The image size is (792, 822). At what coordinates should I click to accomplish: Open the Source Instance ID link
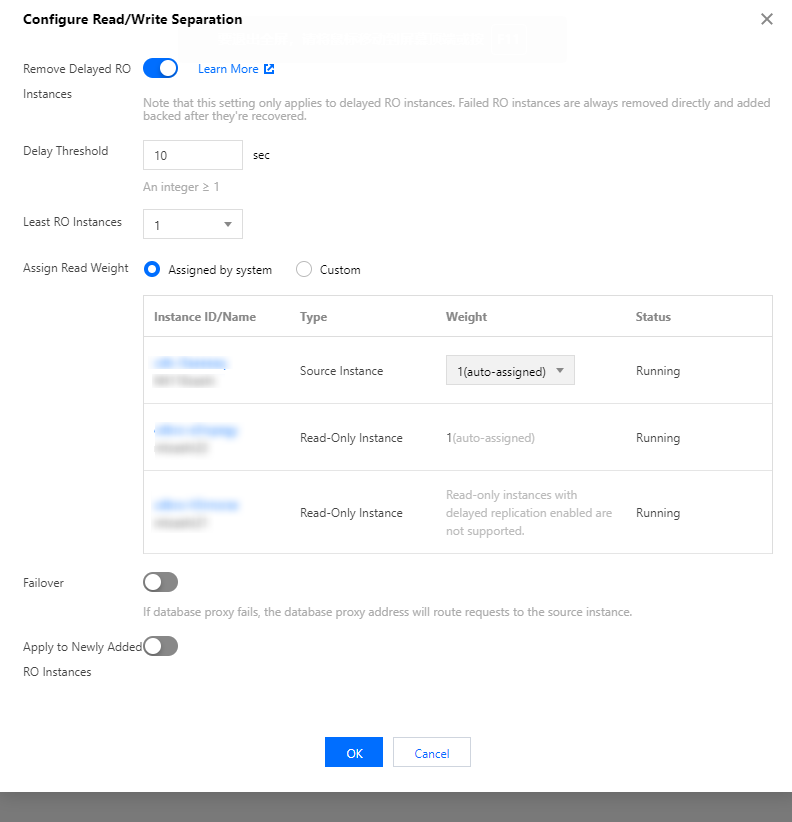click(191, 363)
